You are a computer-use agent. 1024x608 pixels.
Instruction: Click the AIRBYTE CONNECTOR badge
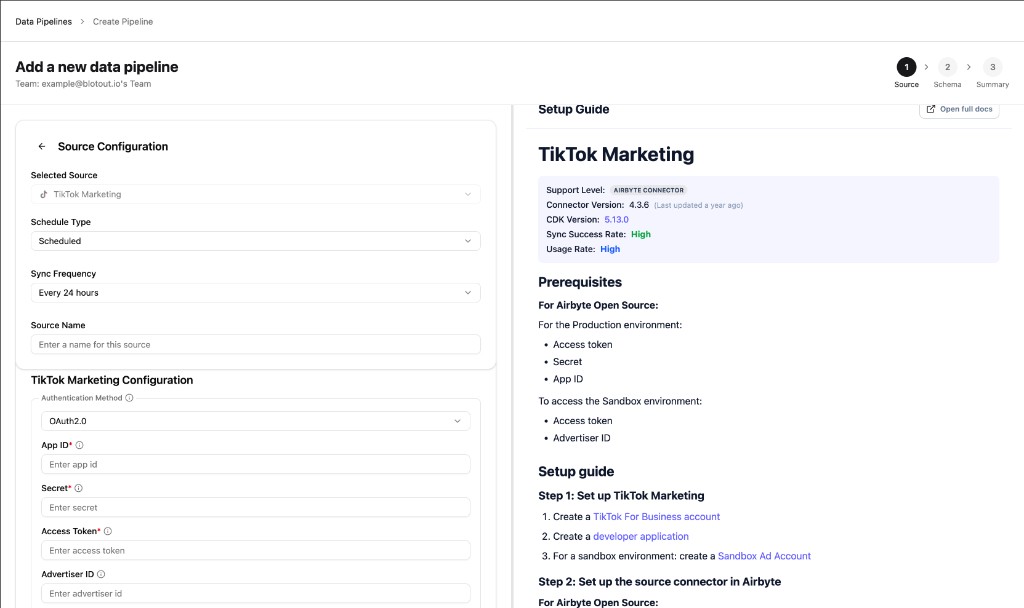(x=648, y=190)
